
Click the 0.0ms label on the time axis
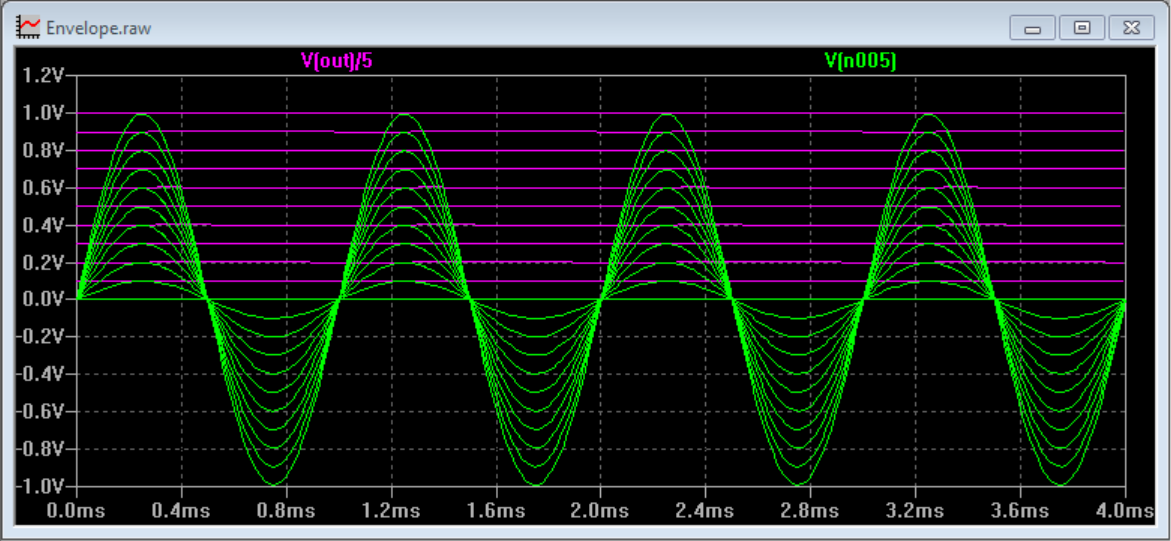click(x=77, y=510)
